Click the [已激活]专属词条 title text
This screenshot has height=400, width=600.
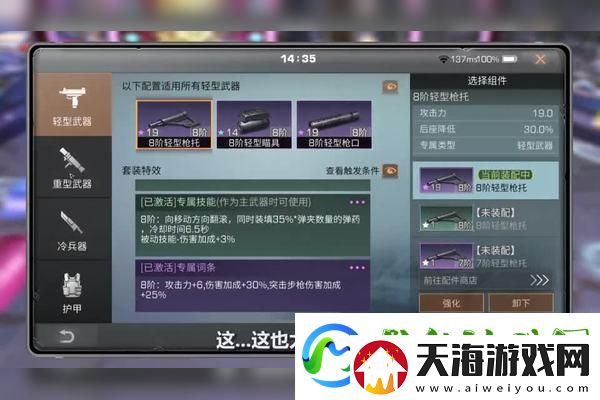[x=178, y=268]
